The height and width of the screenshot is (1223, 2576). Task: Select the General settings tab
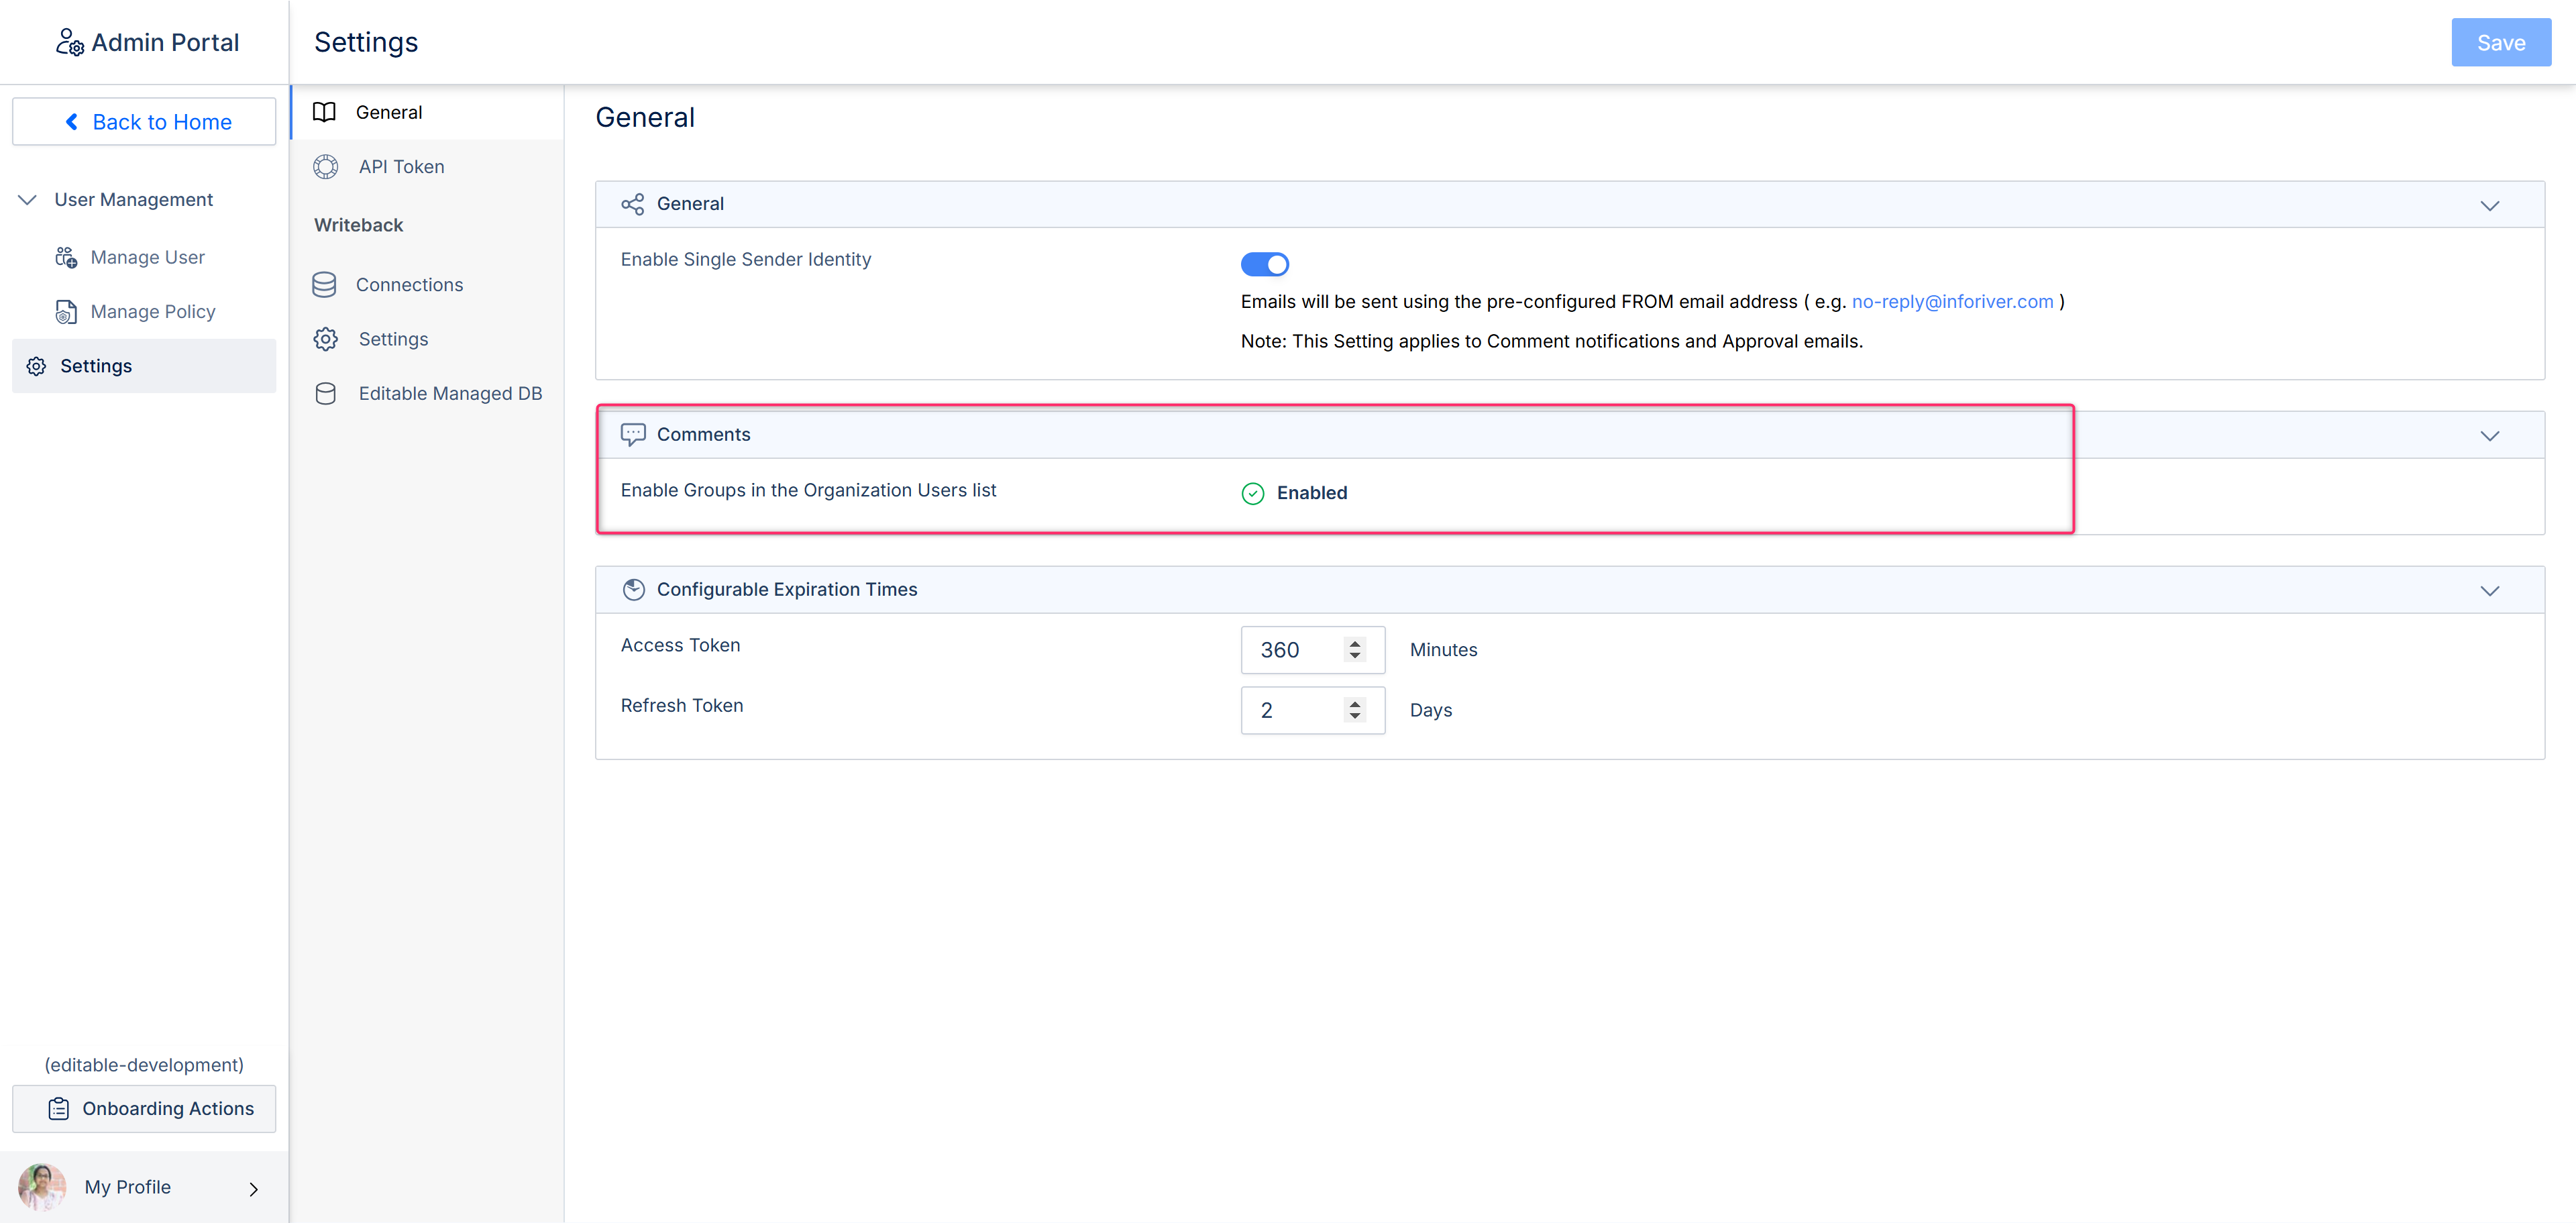coord(389,112)
